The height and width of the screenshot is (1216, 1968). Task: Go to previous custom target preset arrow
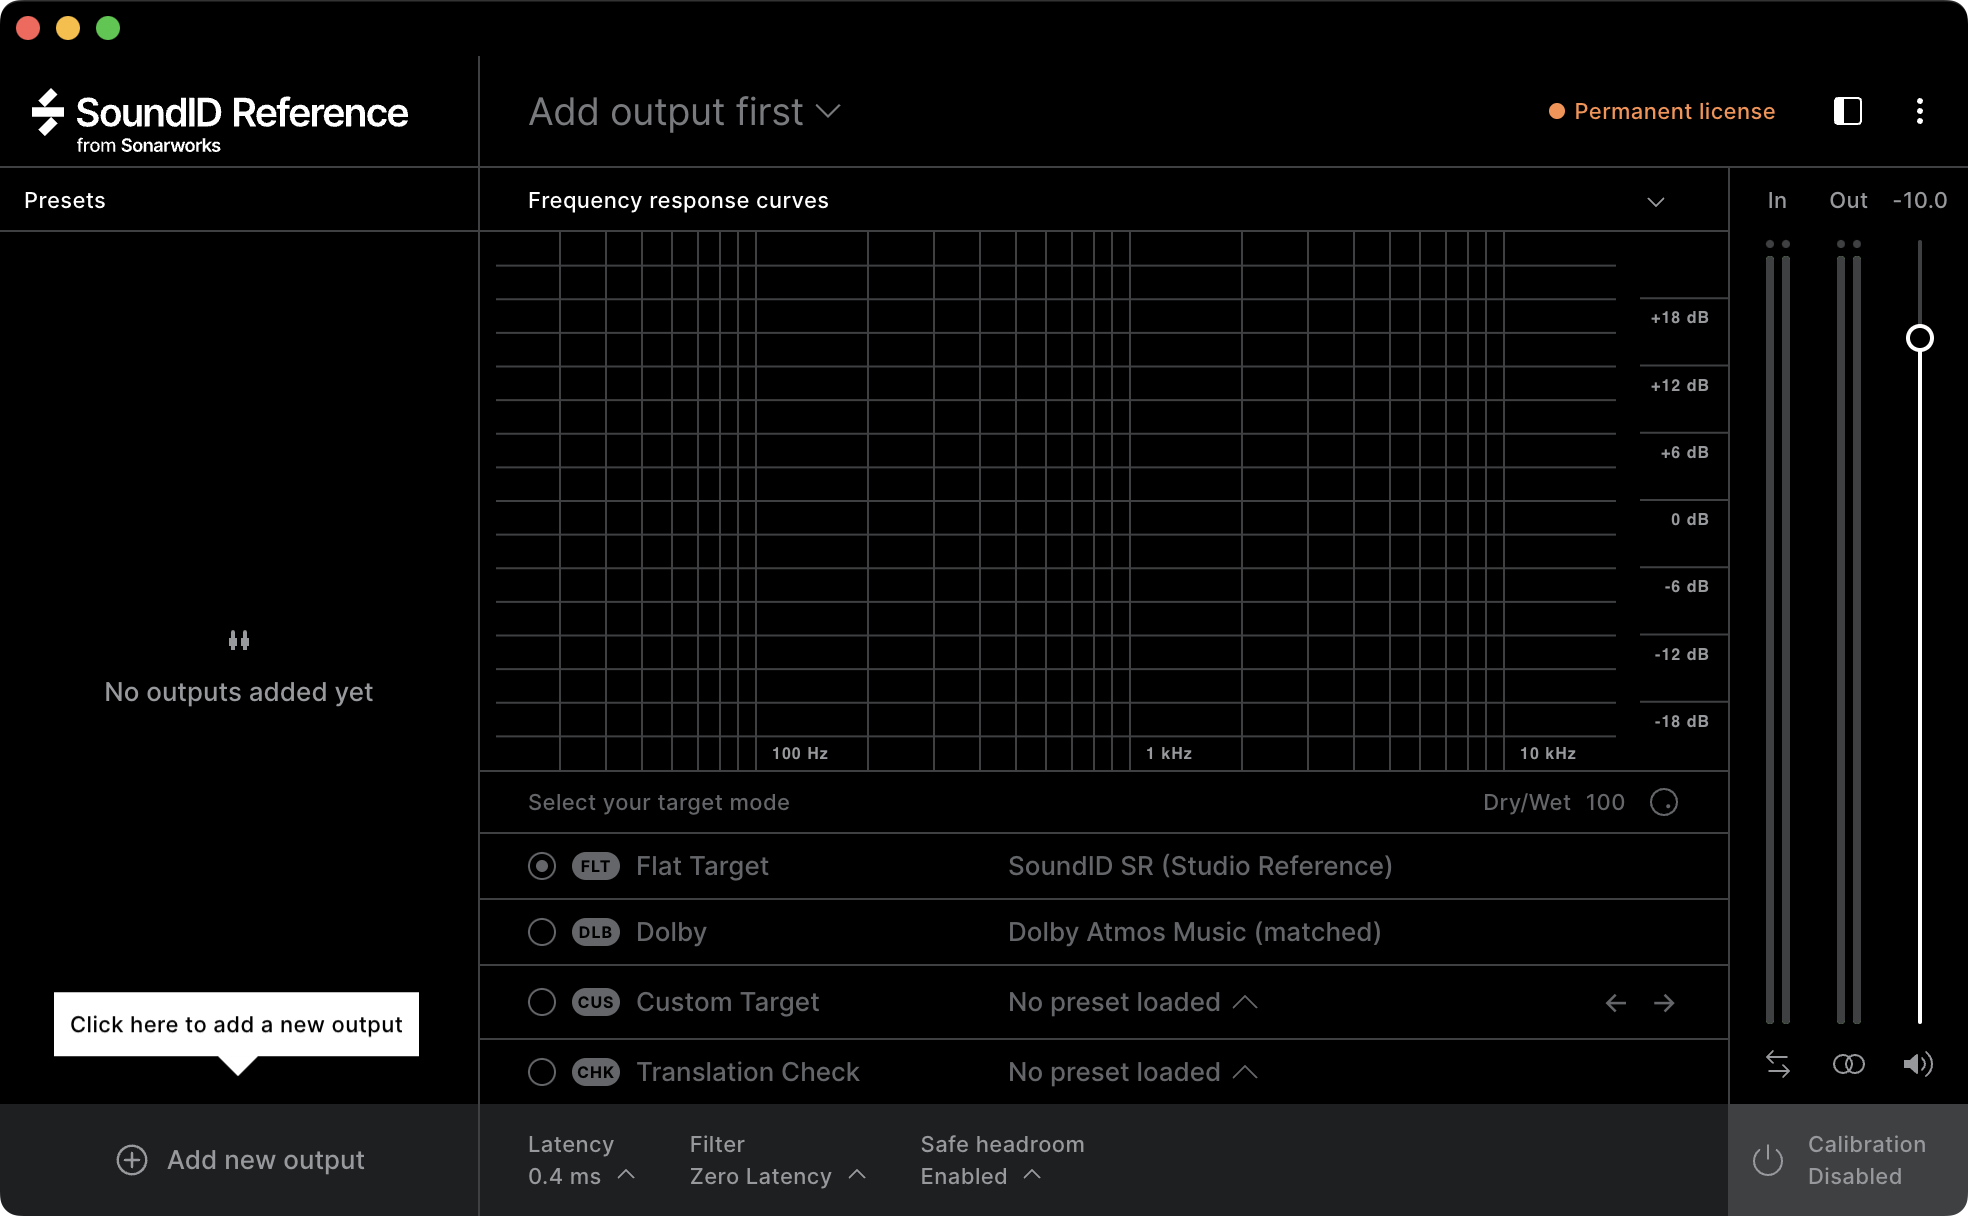click(x=1615, y=1003)
